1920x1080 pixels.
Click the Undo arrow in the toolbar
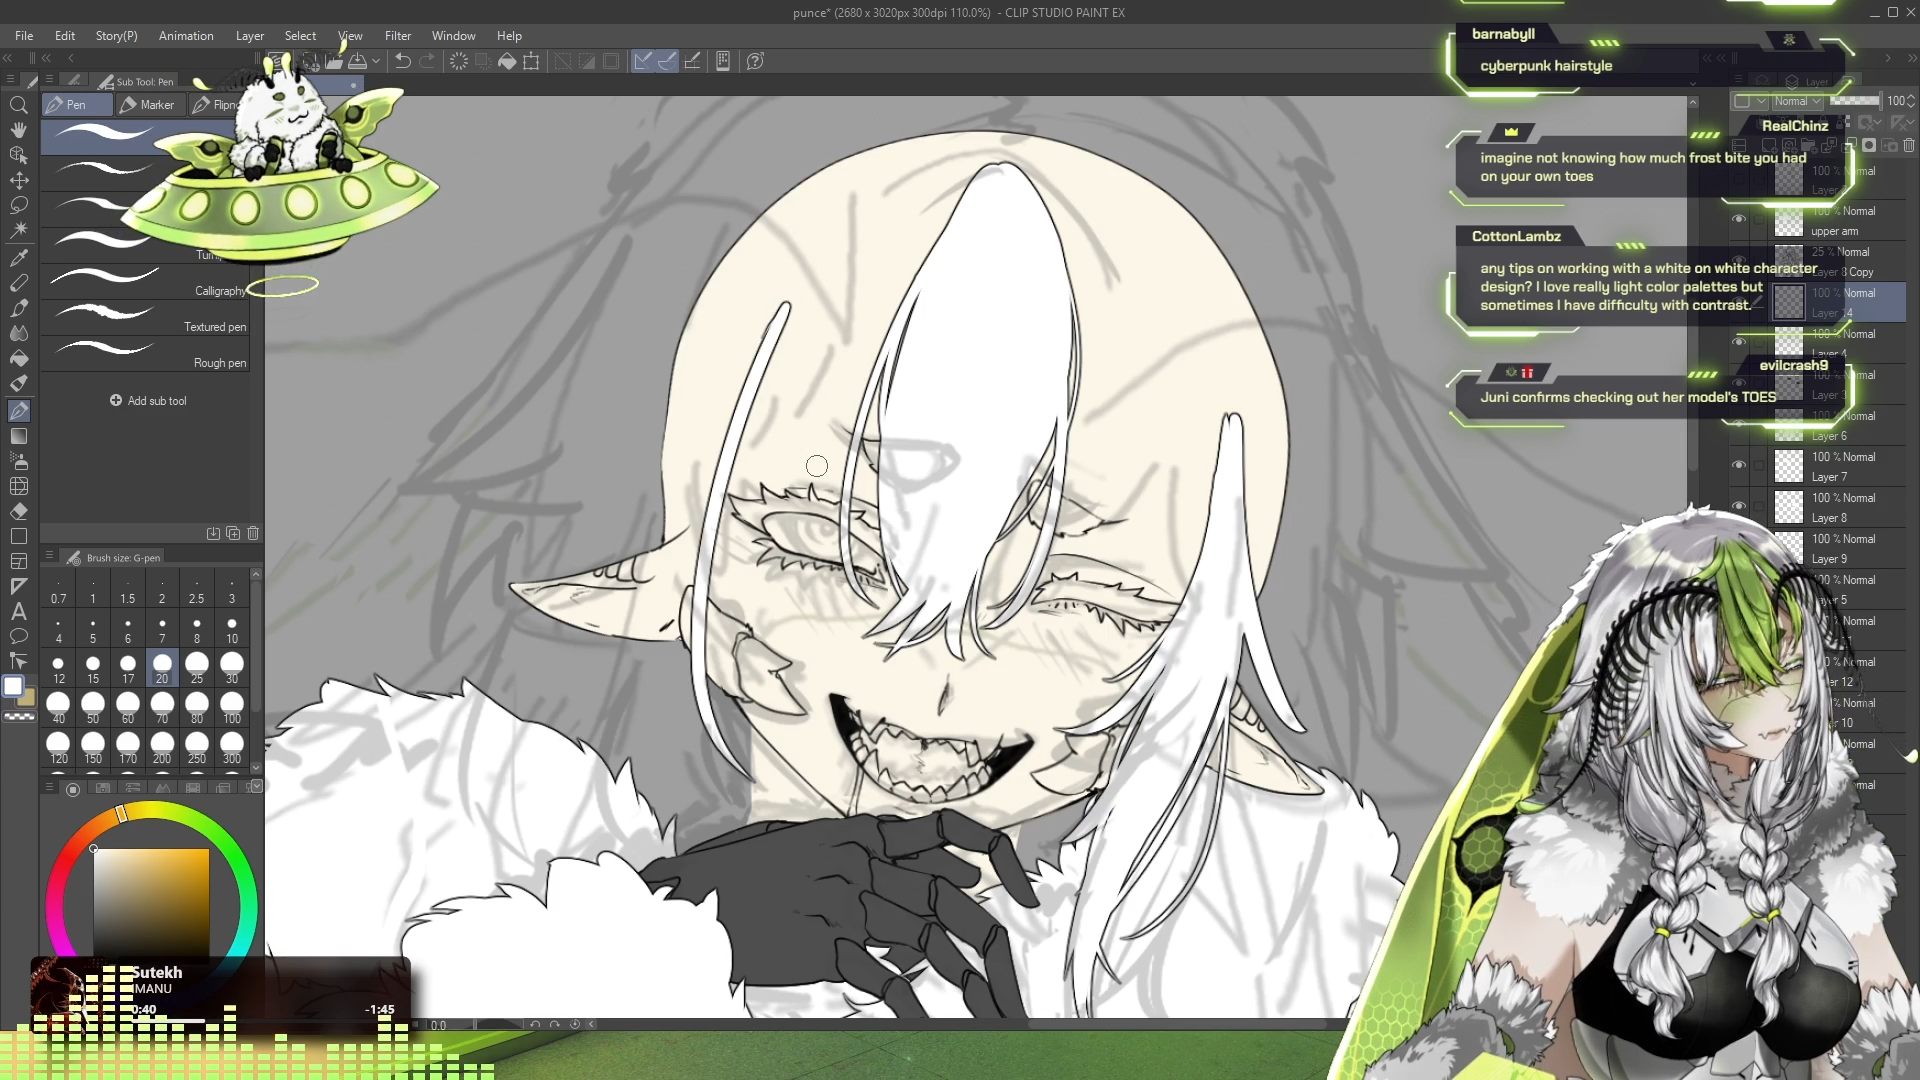pyautogui.click(x=402, y=61)
